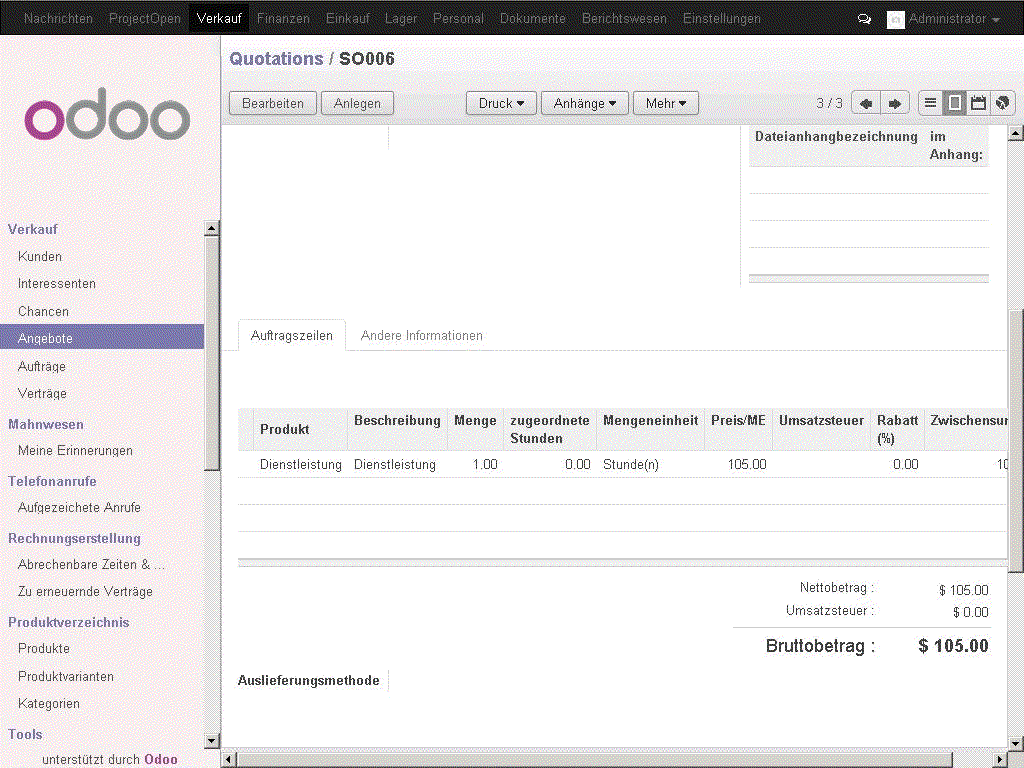Switch to list view icon
The image size is (1024, 768).
pyautogui.click(x=931, y=103)
